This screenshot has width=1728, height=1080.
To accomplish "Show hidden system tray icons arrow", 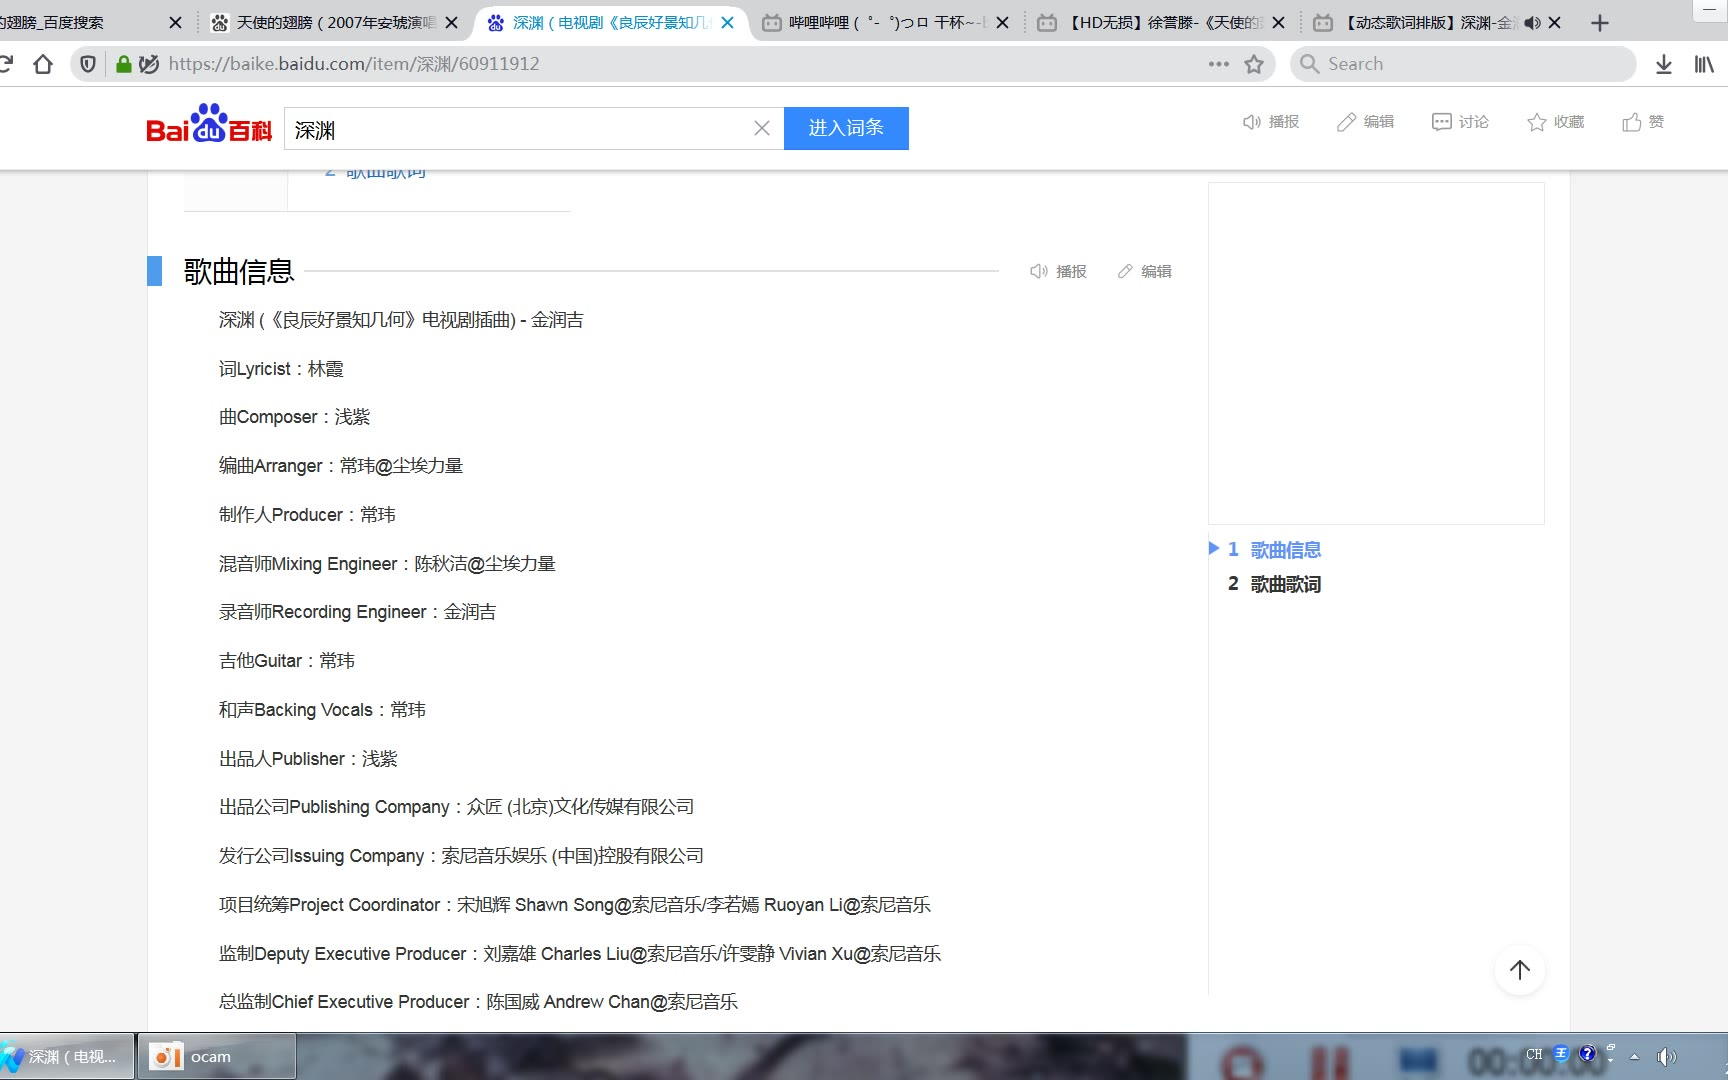I will pos(1635,1056).
